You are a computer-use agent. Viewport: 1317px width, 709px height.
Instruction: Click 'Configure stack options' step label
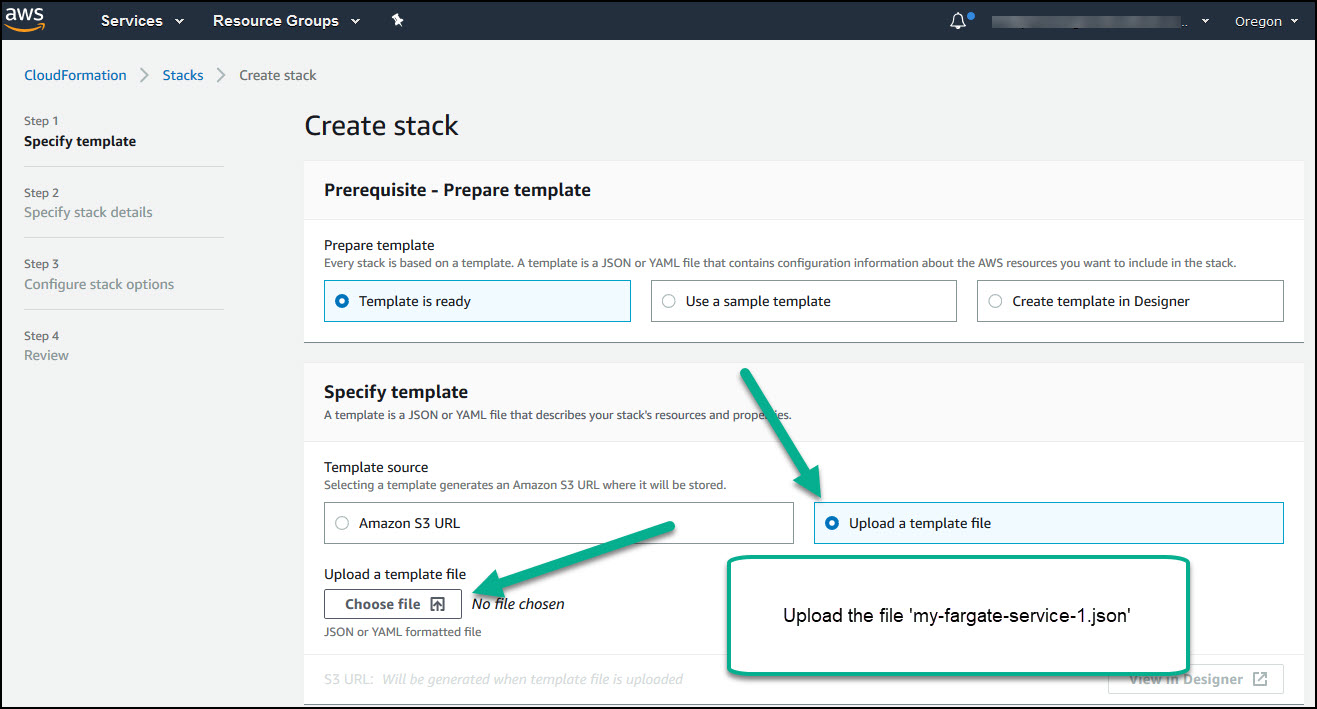coord(99,284)
